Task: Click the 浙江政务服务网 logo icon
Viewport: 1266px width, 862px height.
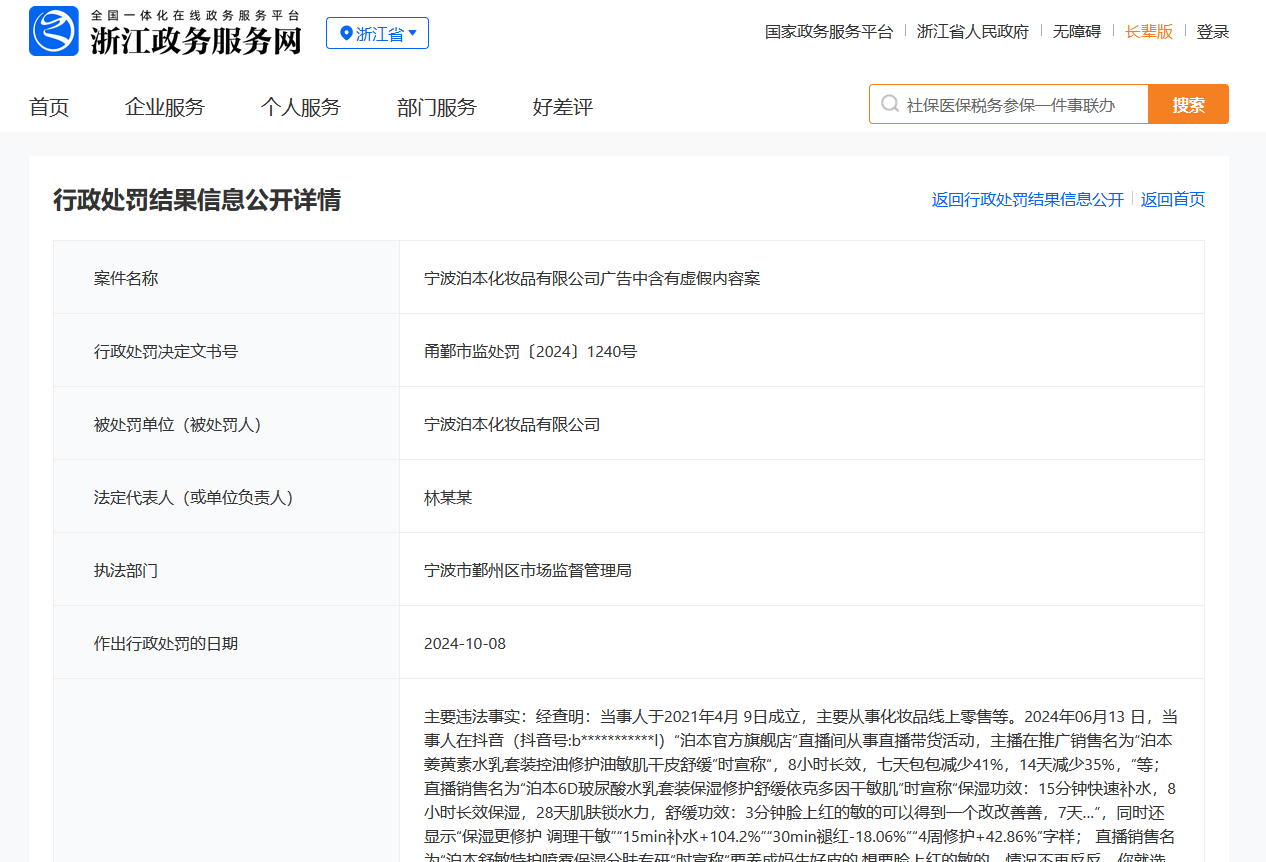Action: coord(54,32)
